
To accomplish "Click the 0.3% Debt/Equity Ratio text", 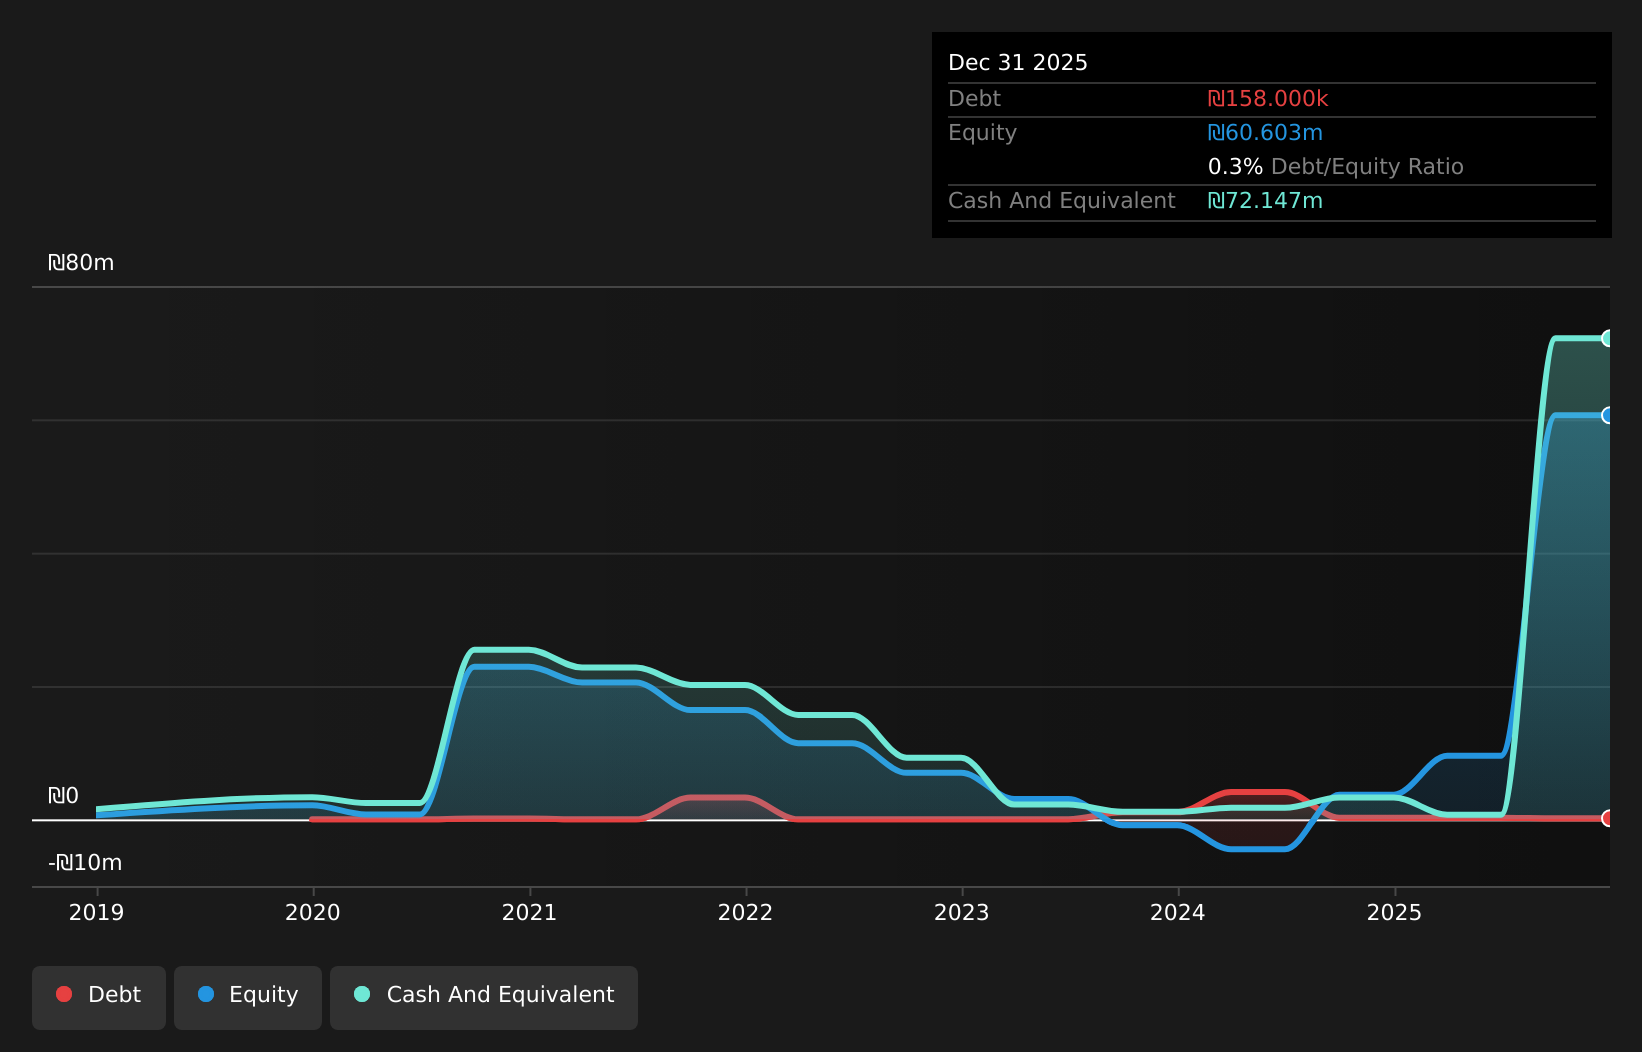I will (x=1335, y=166).
